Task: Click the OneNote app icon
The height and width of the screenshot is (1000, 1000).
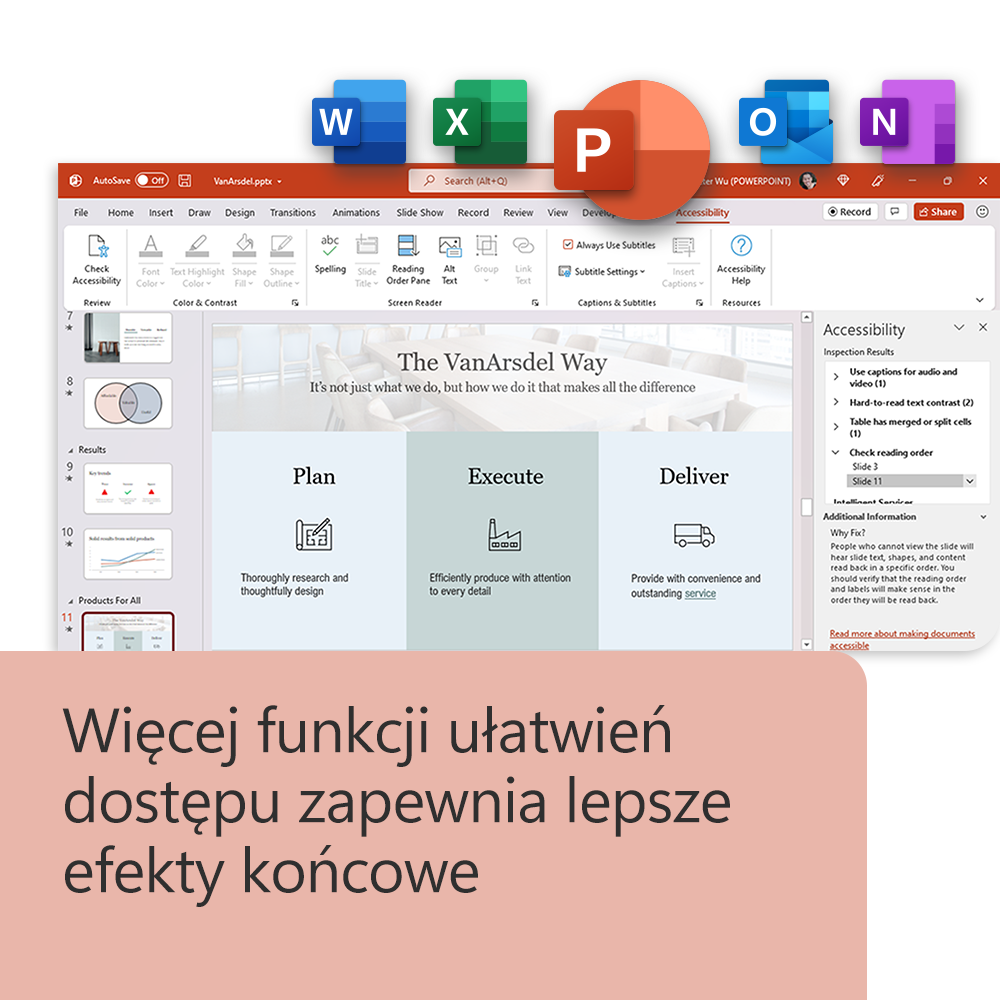Action: (x=908, y=121)
